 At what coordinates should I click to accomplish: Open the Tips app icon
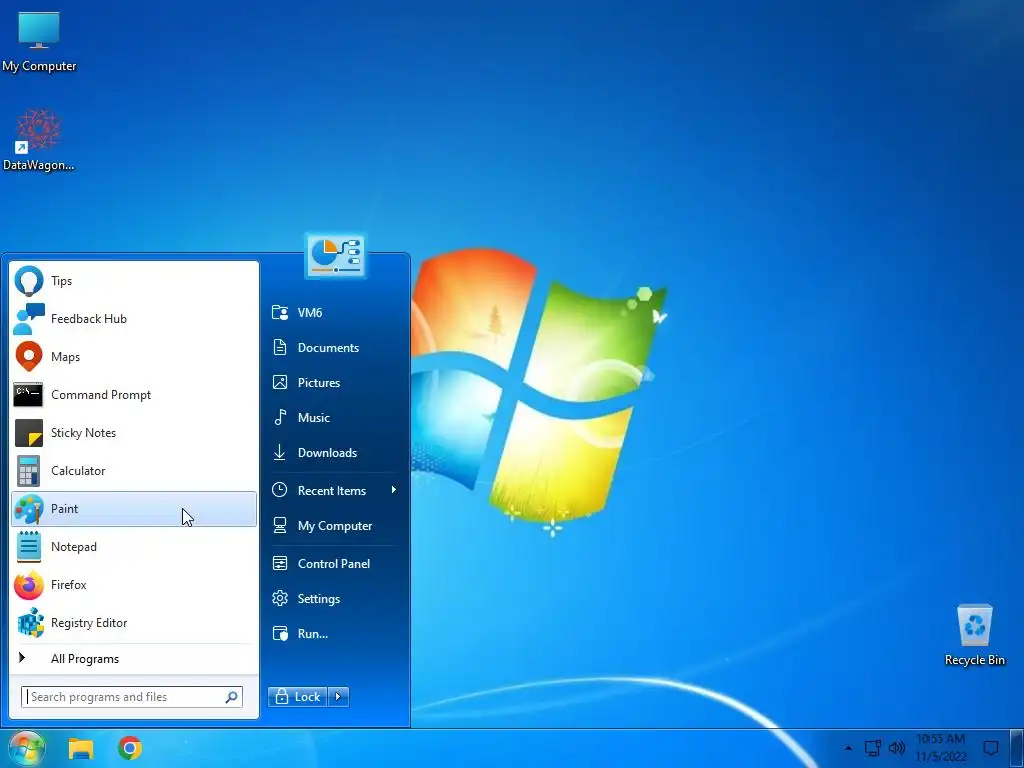click(x=29, y=281)
